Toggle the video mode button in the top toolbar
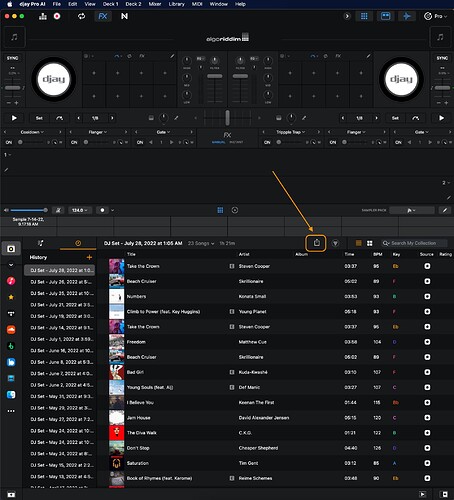 click(385, 16)
